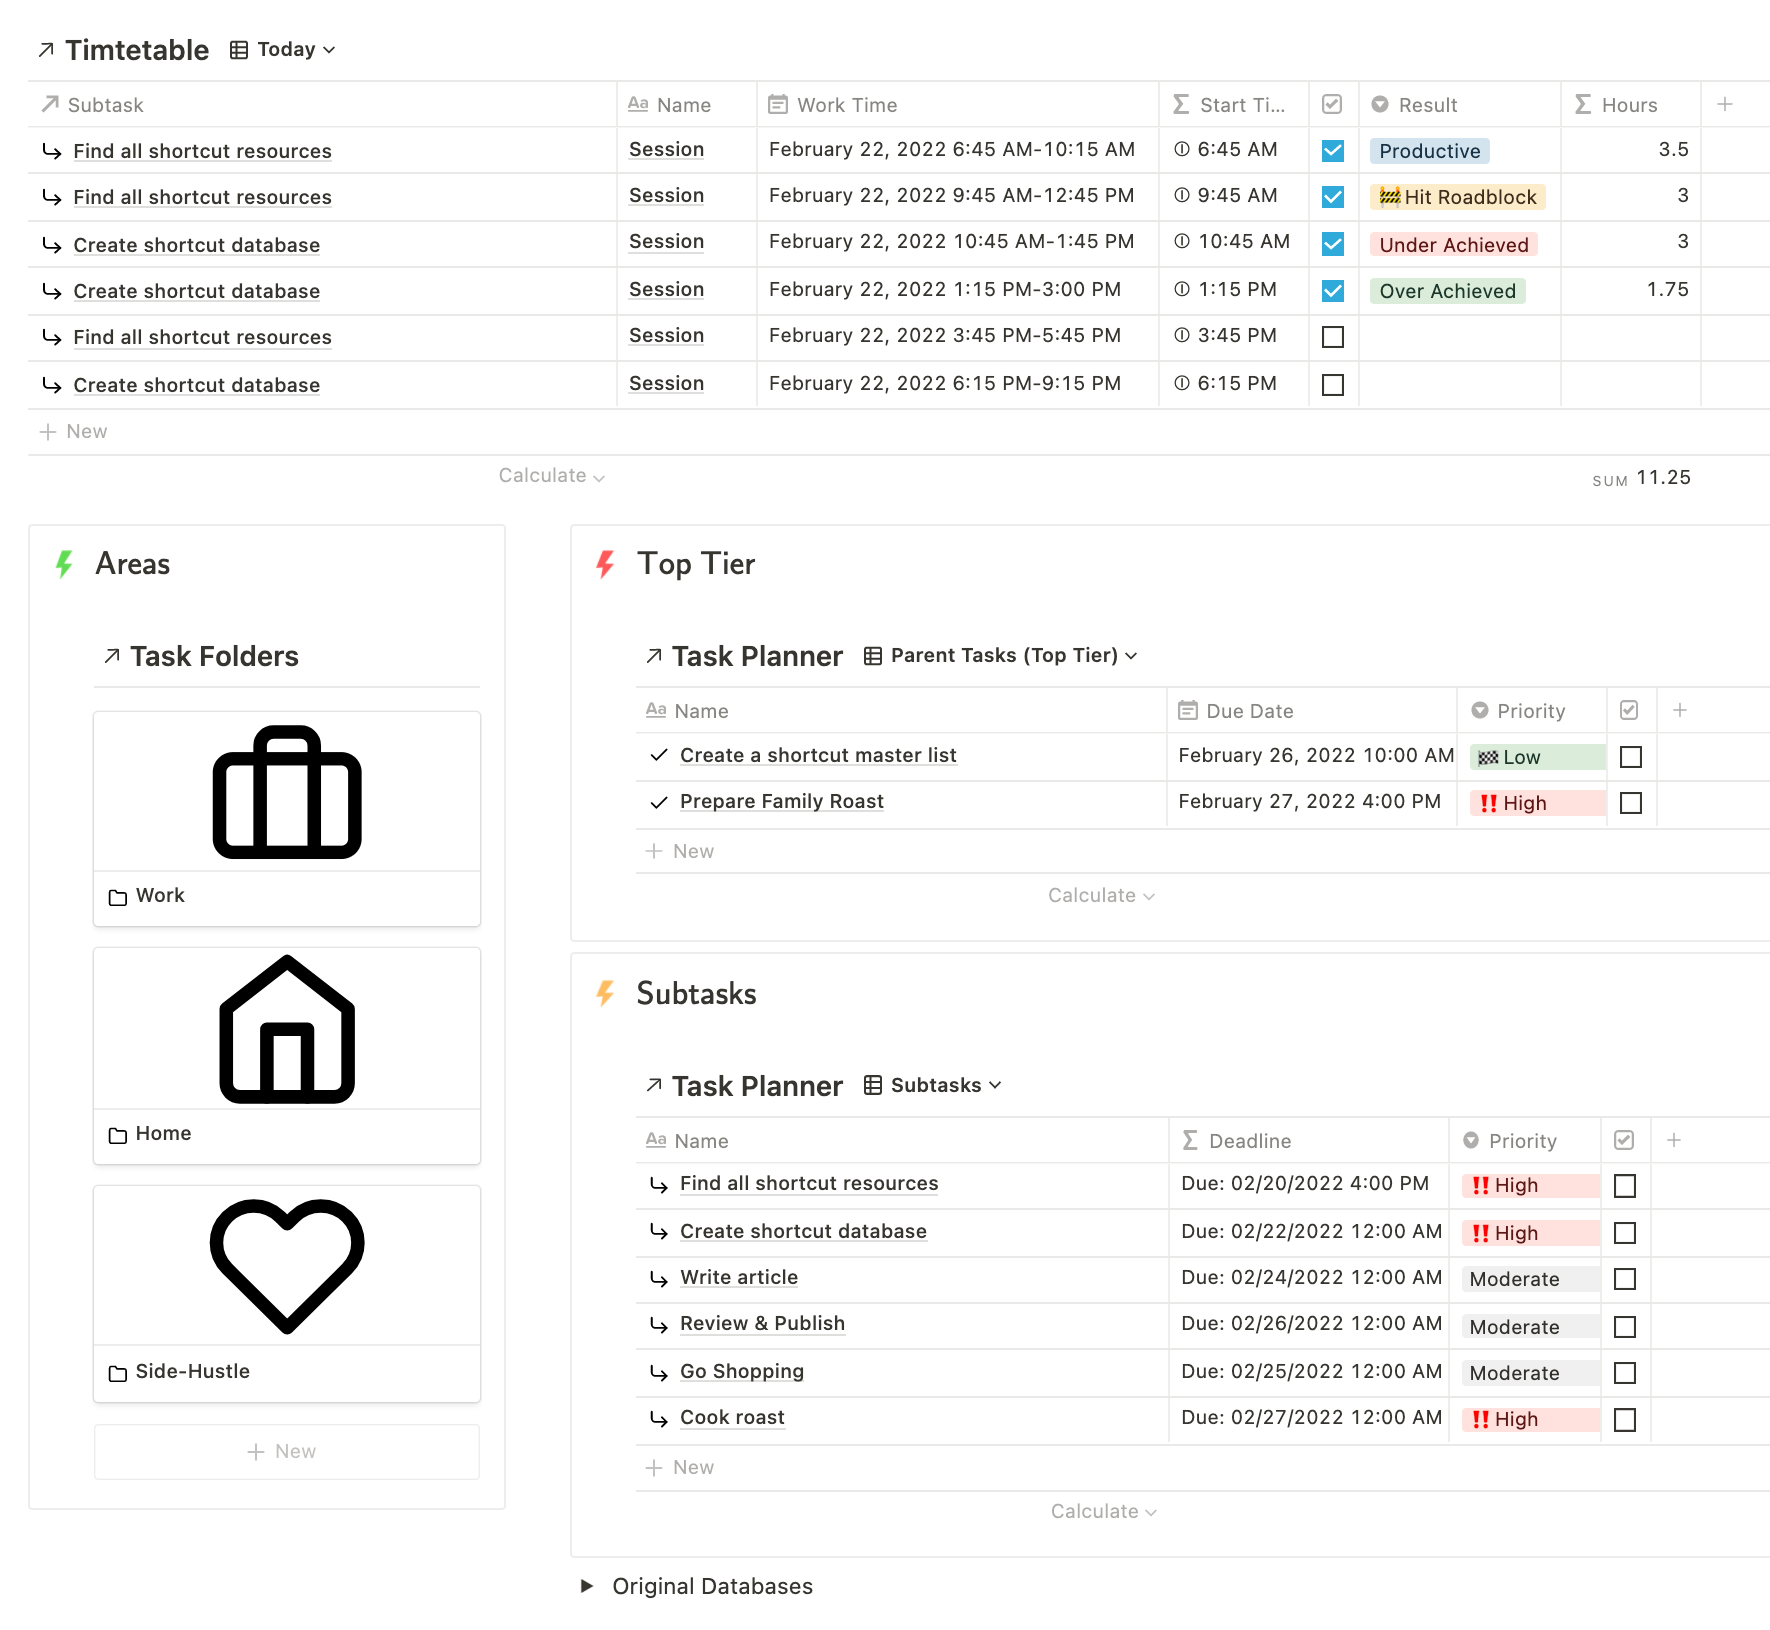Open the Calculate menu under Subtasks

tap(1104, 1511)
